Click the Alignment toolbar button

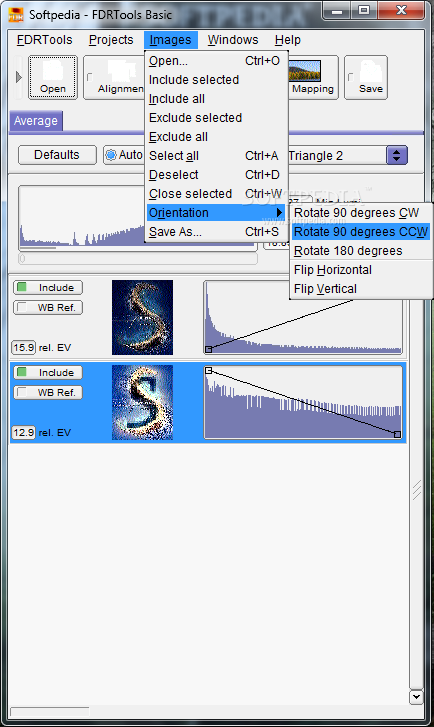pyautogui.click(x=114, y=77)
